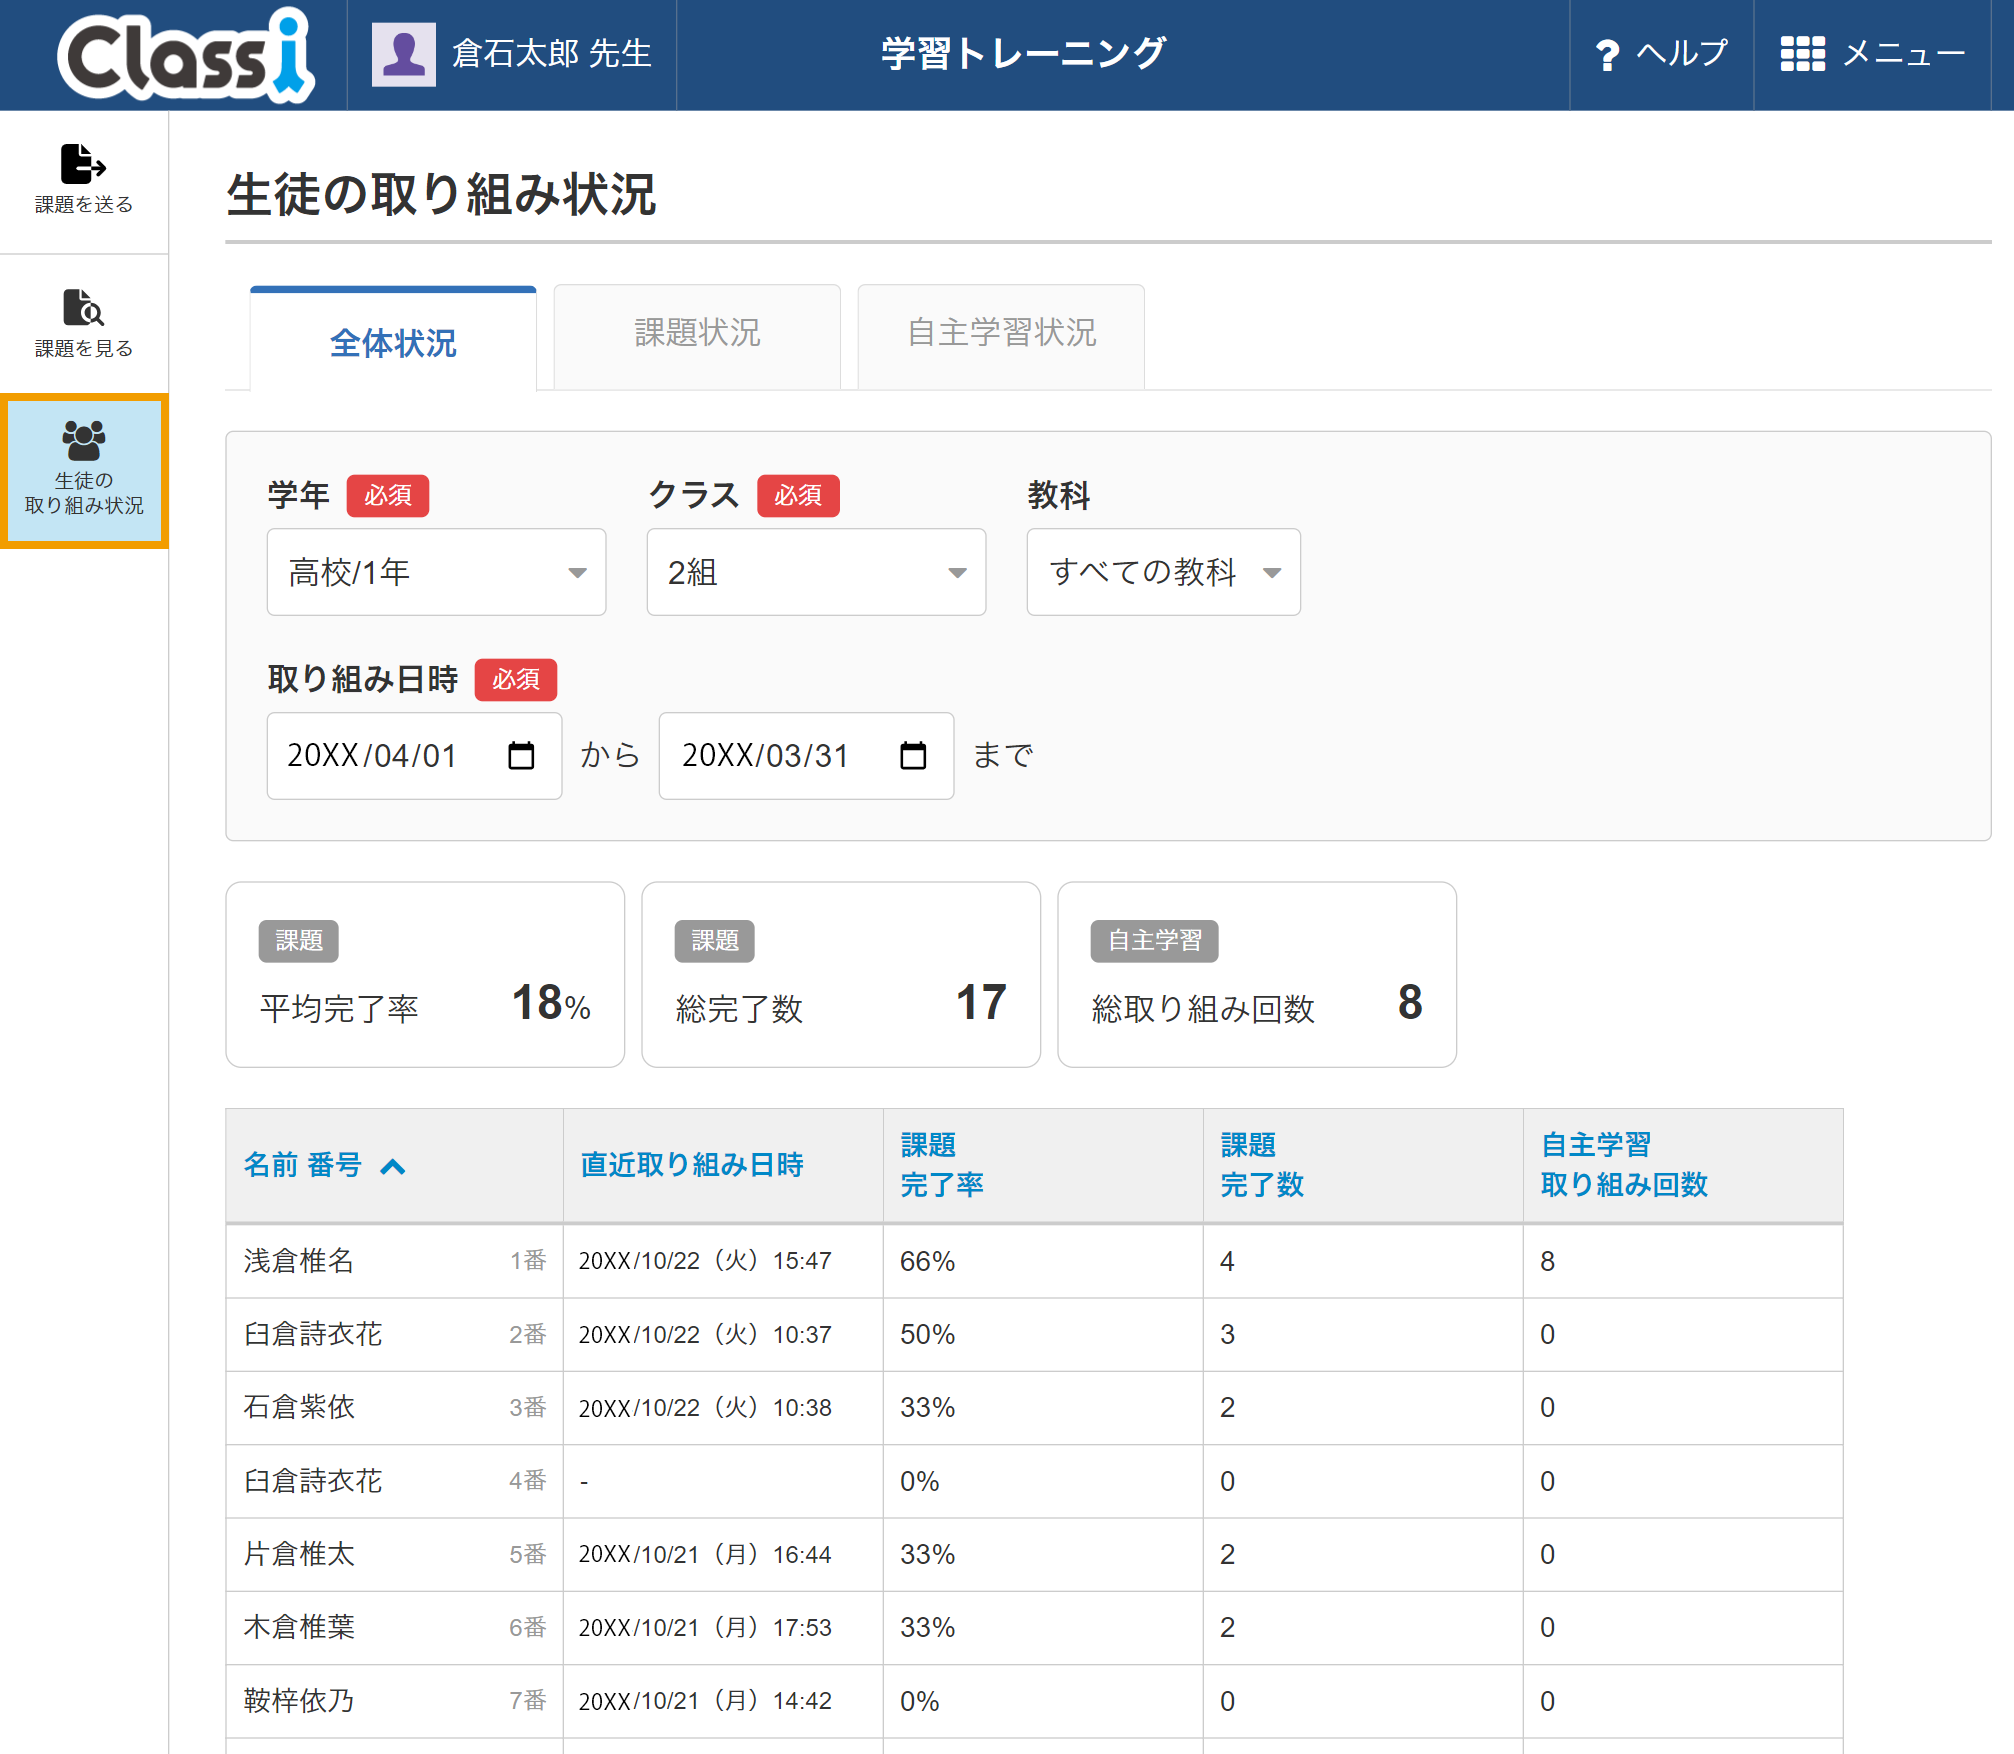This screenshot has width=2014, height=1754.
Task: Click the メニュー label in header
Action: click(x=1904, y=53)
